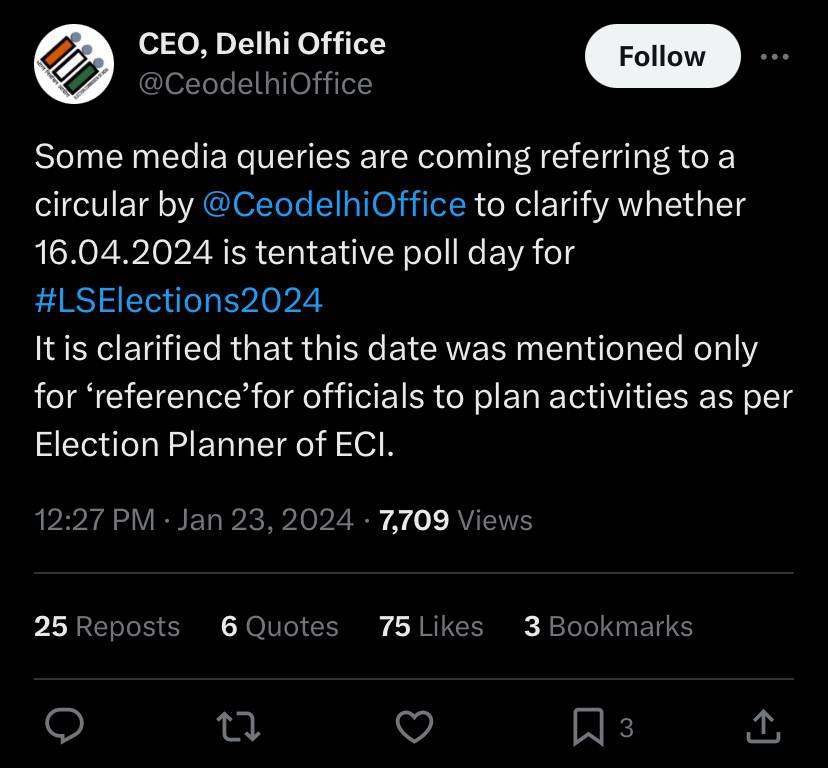828x768 pixels.
Task: Click the @CeodelhiOffice handle under the name
Action: point(256,84)
